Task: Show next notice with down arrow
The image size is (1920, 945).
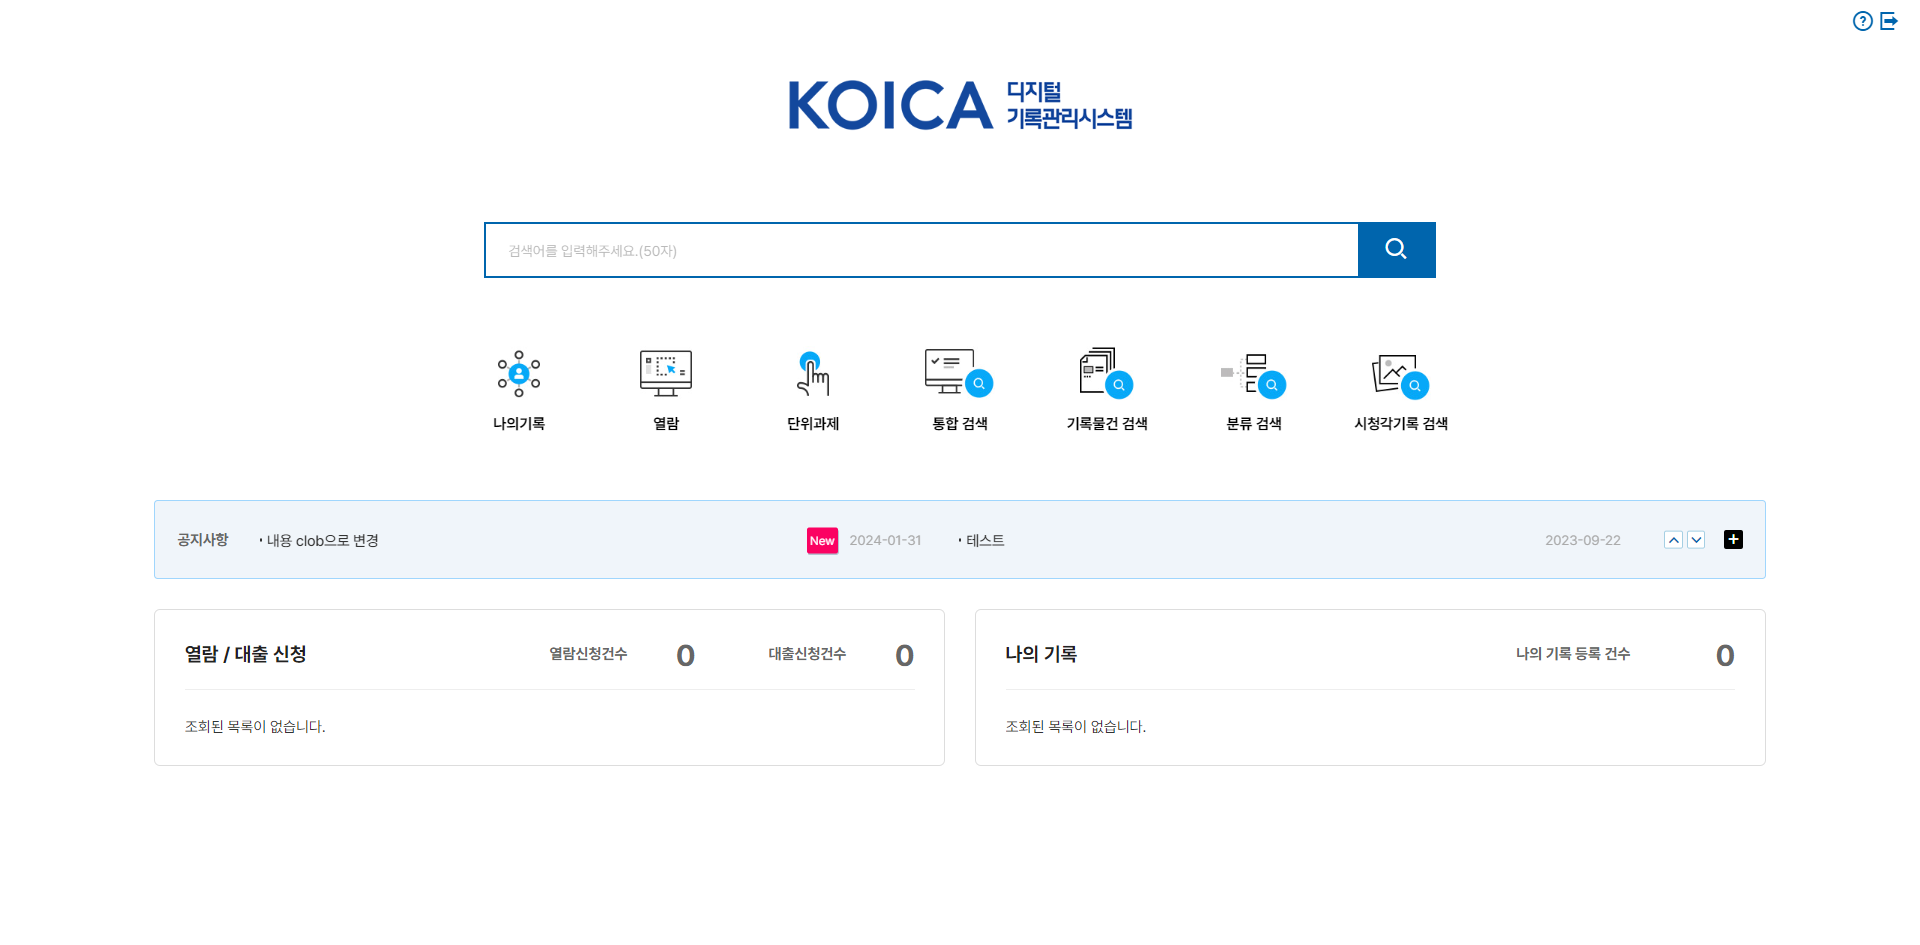Action: tap(1696, 540)
